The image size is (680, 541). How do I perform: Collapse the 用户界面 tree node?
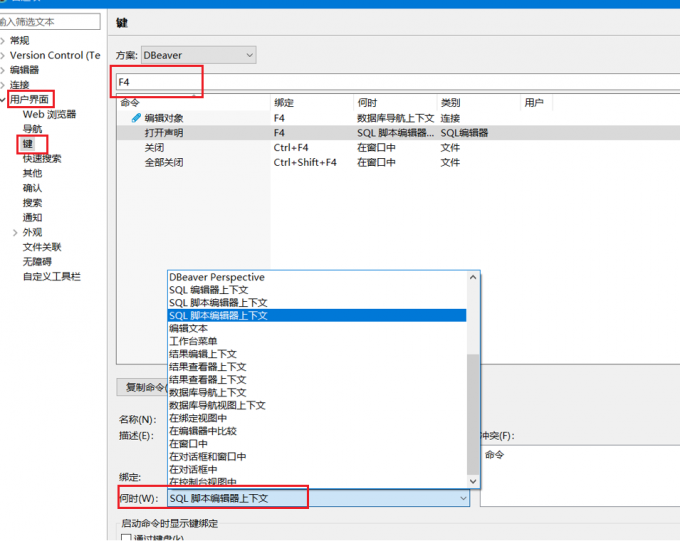click(x=3, y=100)
